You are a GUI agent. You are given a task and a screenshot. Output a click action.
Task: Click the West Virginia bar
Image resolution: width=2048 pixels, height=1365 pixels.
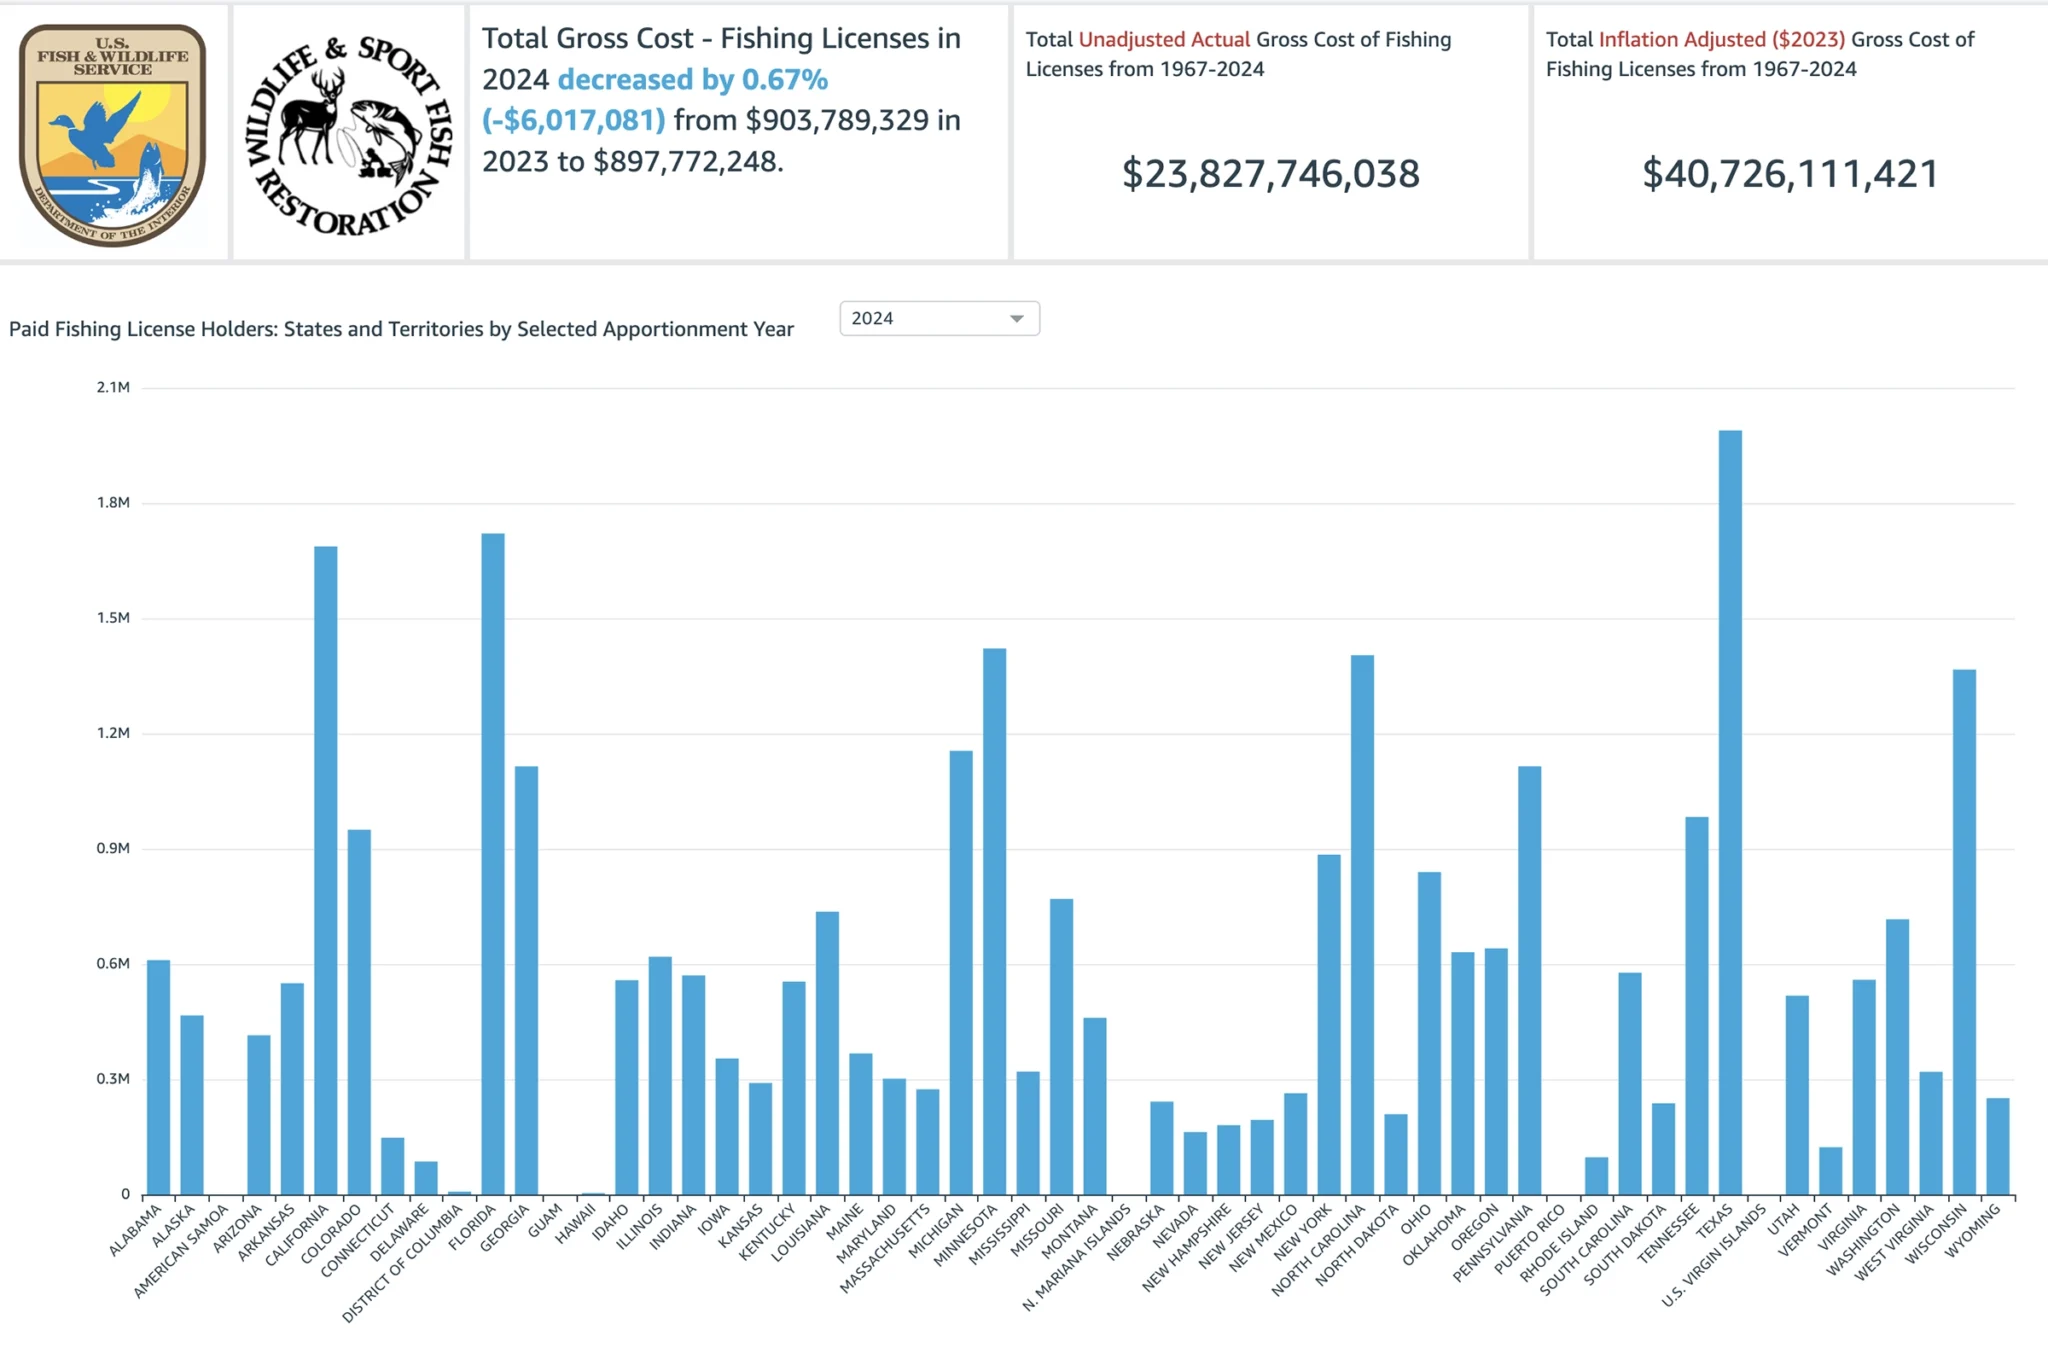(1931, 1133)
